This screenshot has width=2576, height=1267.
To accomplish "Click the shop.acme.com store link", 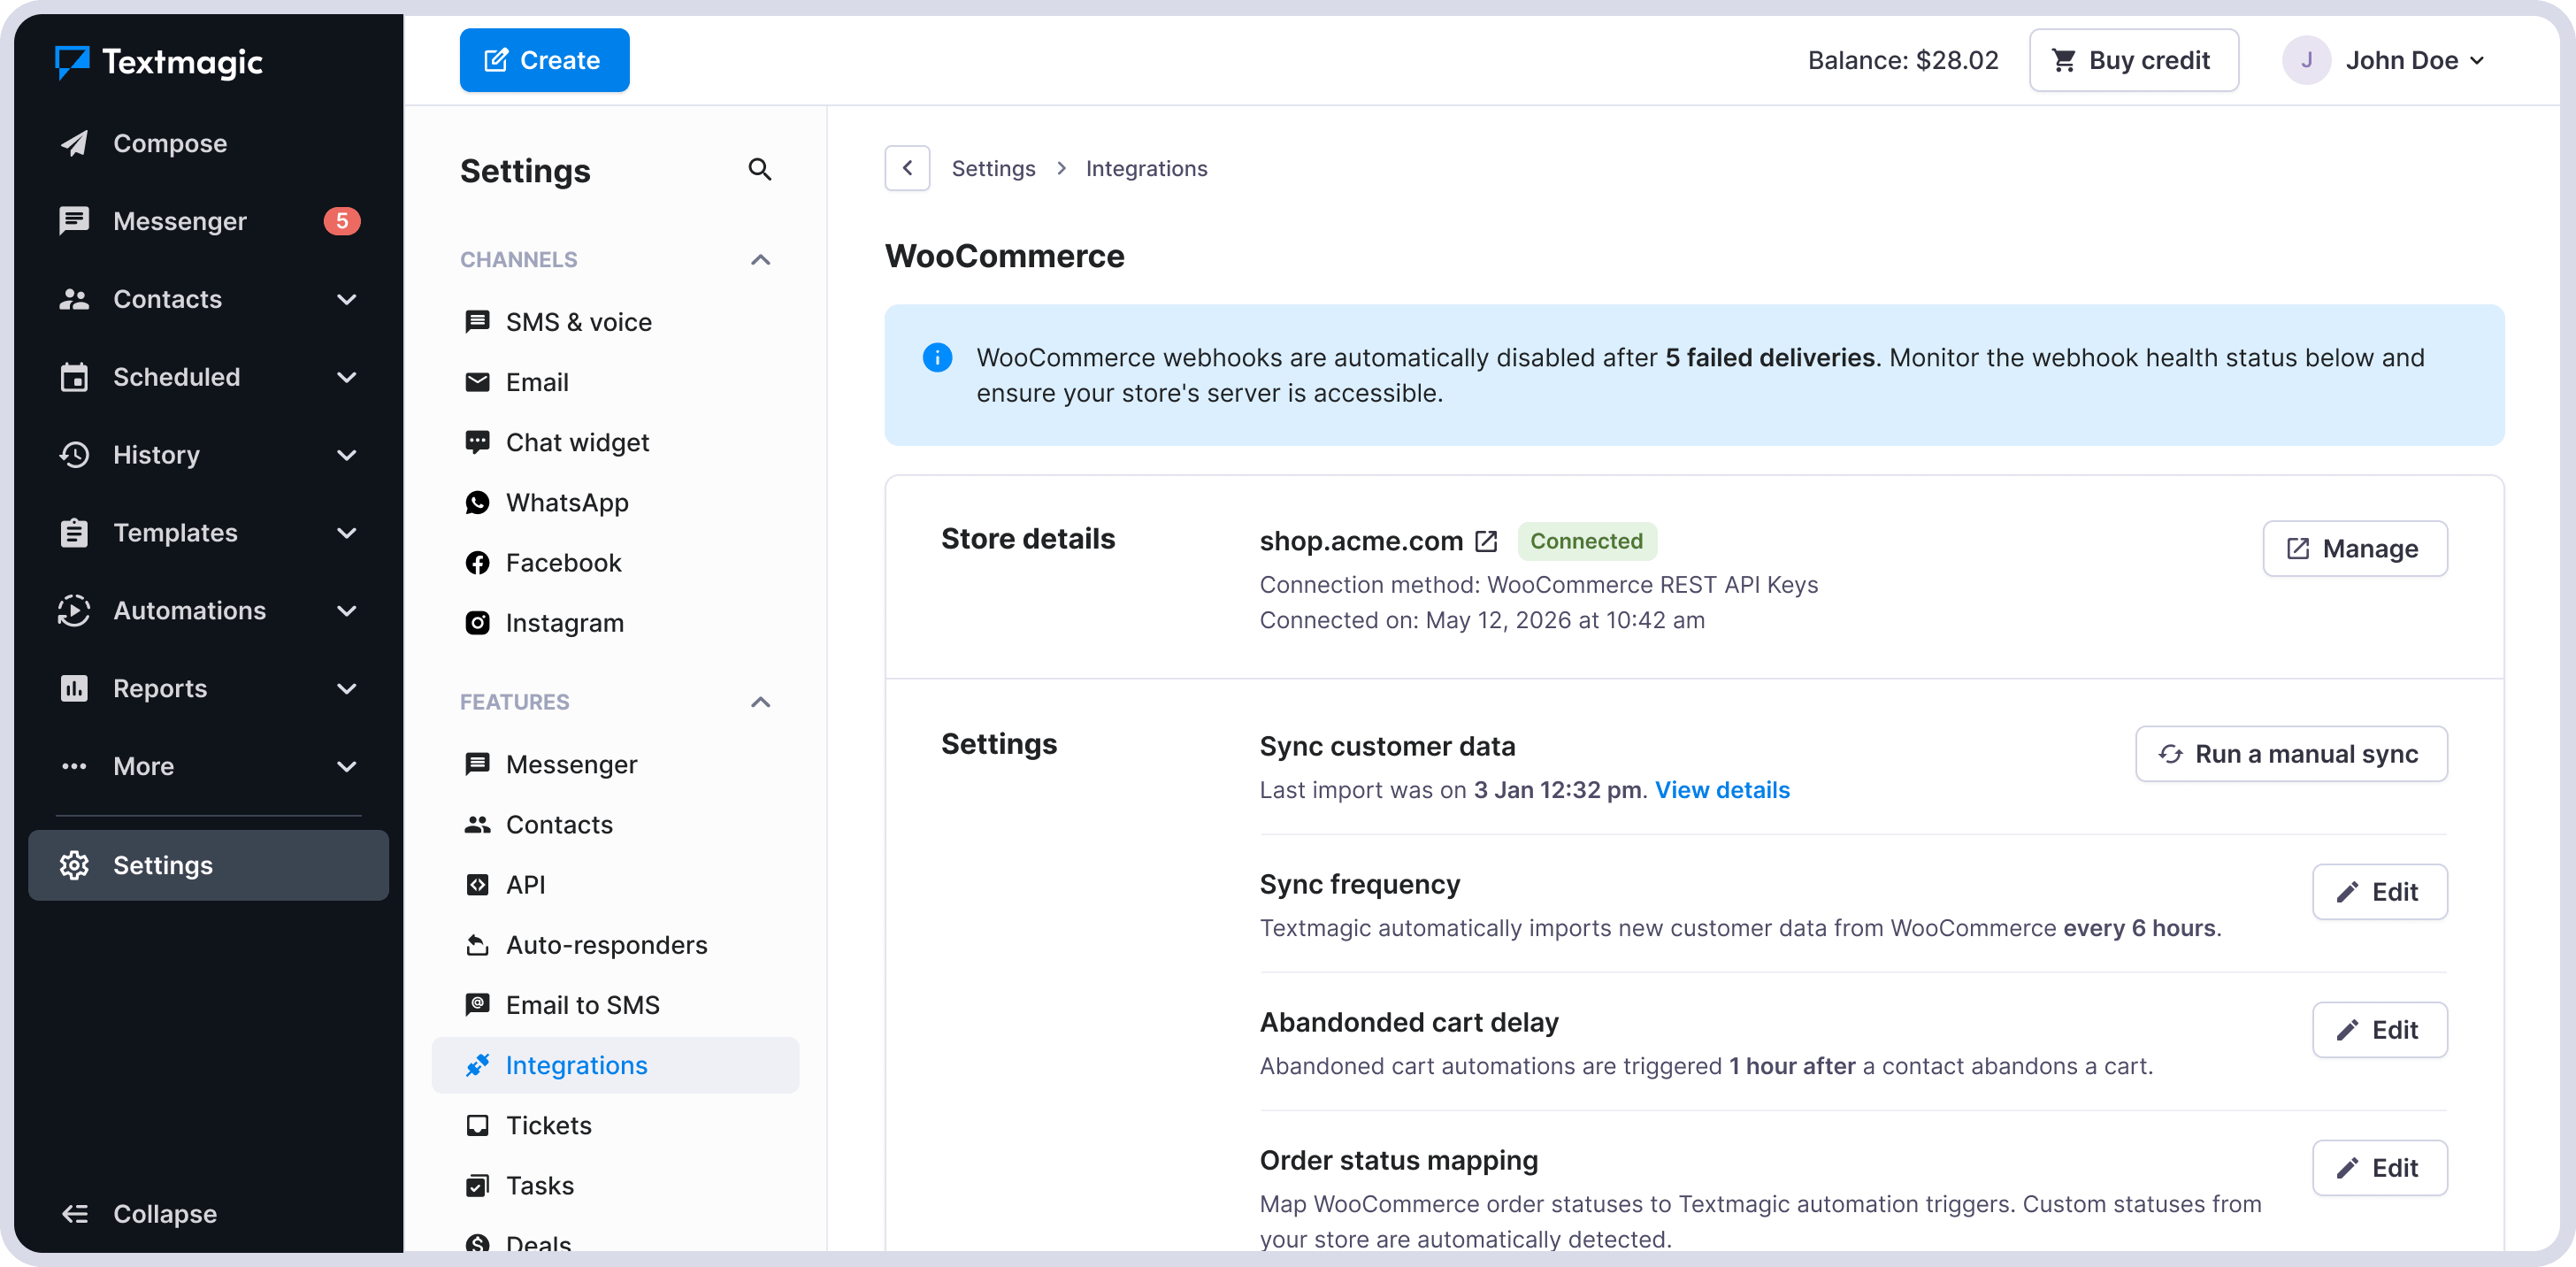I will click(x=1361, y=541).
